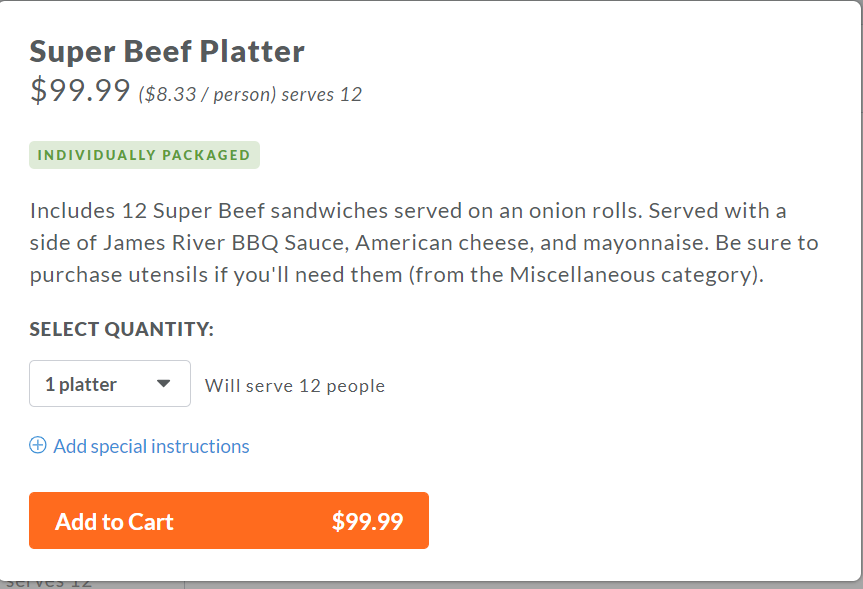Click the Super Beef Platter title
This screenshot has height=589, width=863.
tap(167, 51)
